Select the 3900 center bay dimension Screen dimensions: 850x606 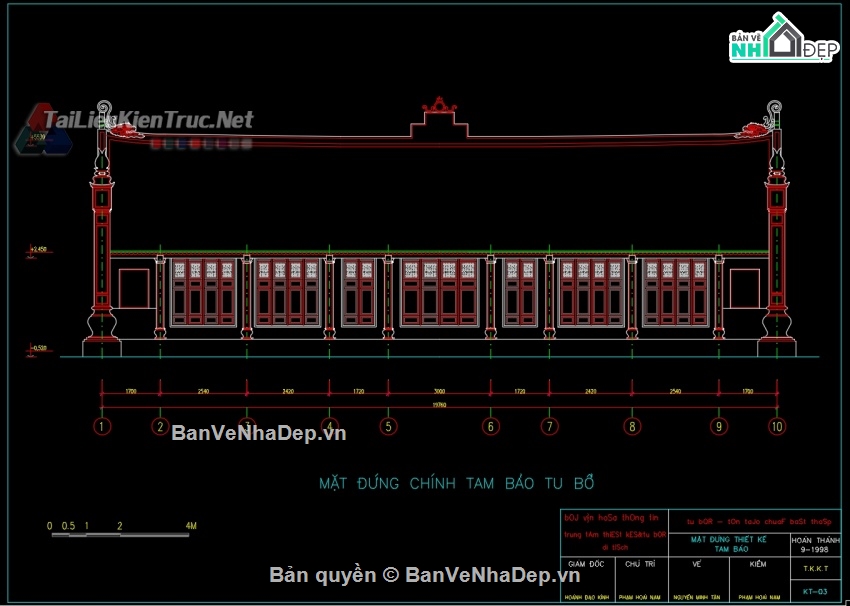438,391
